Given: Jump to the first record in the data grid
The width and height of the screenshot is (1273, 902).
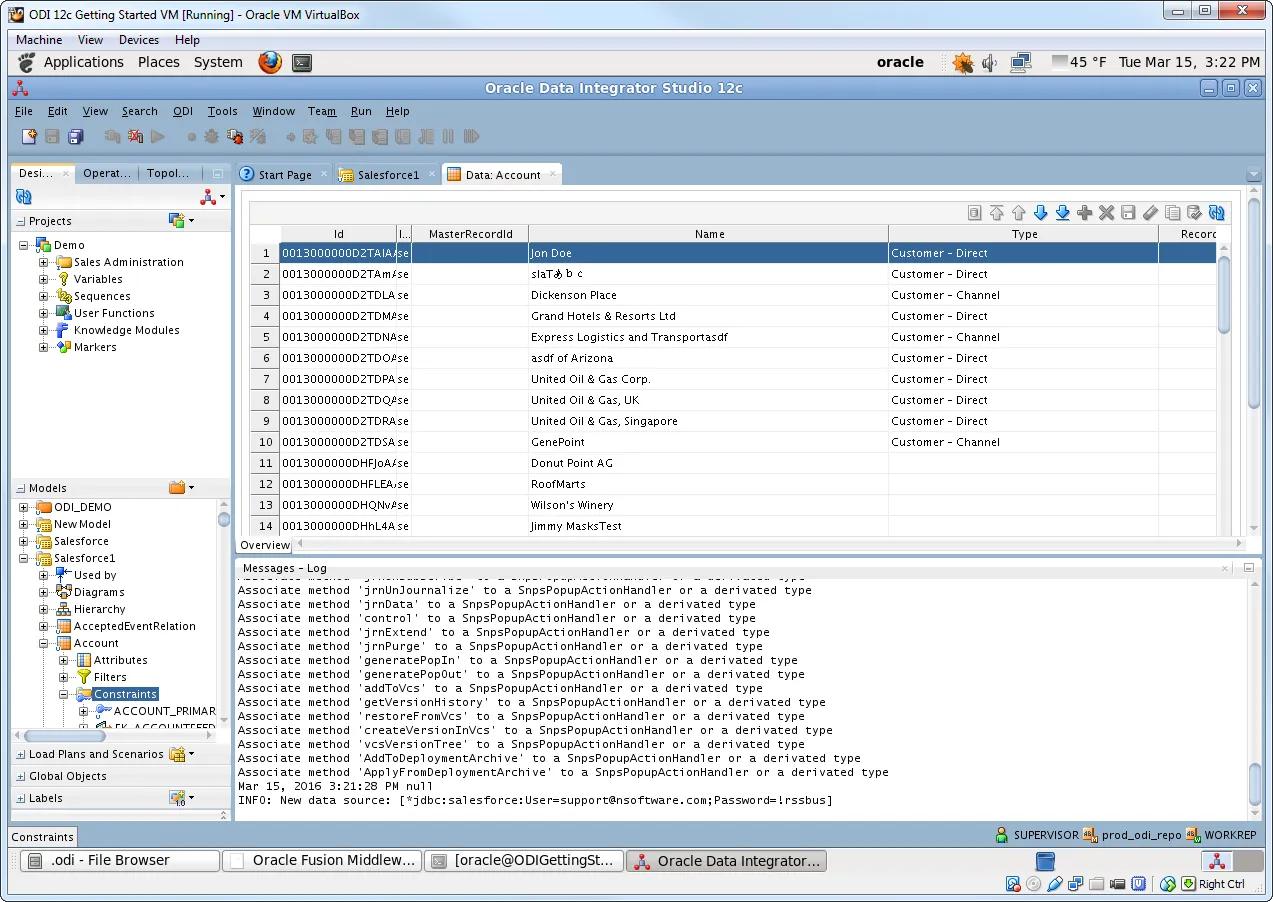Looking at the screenshot, I should click(997, 213).
